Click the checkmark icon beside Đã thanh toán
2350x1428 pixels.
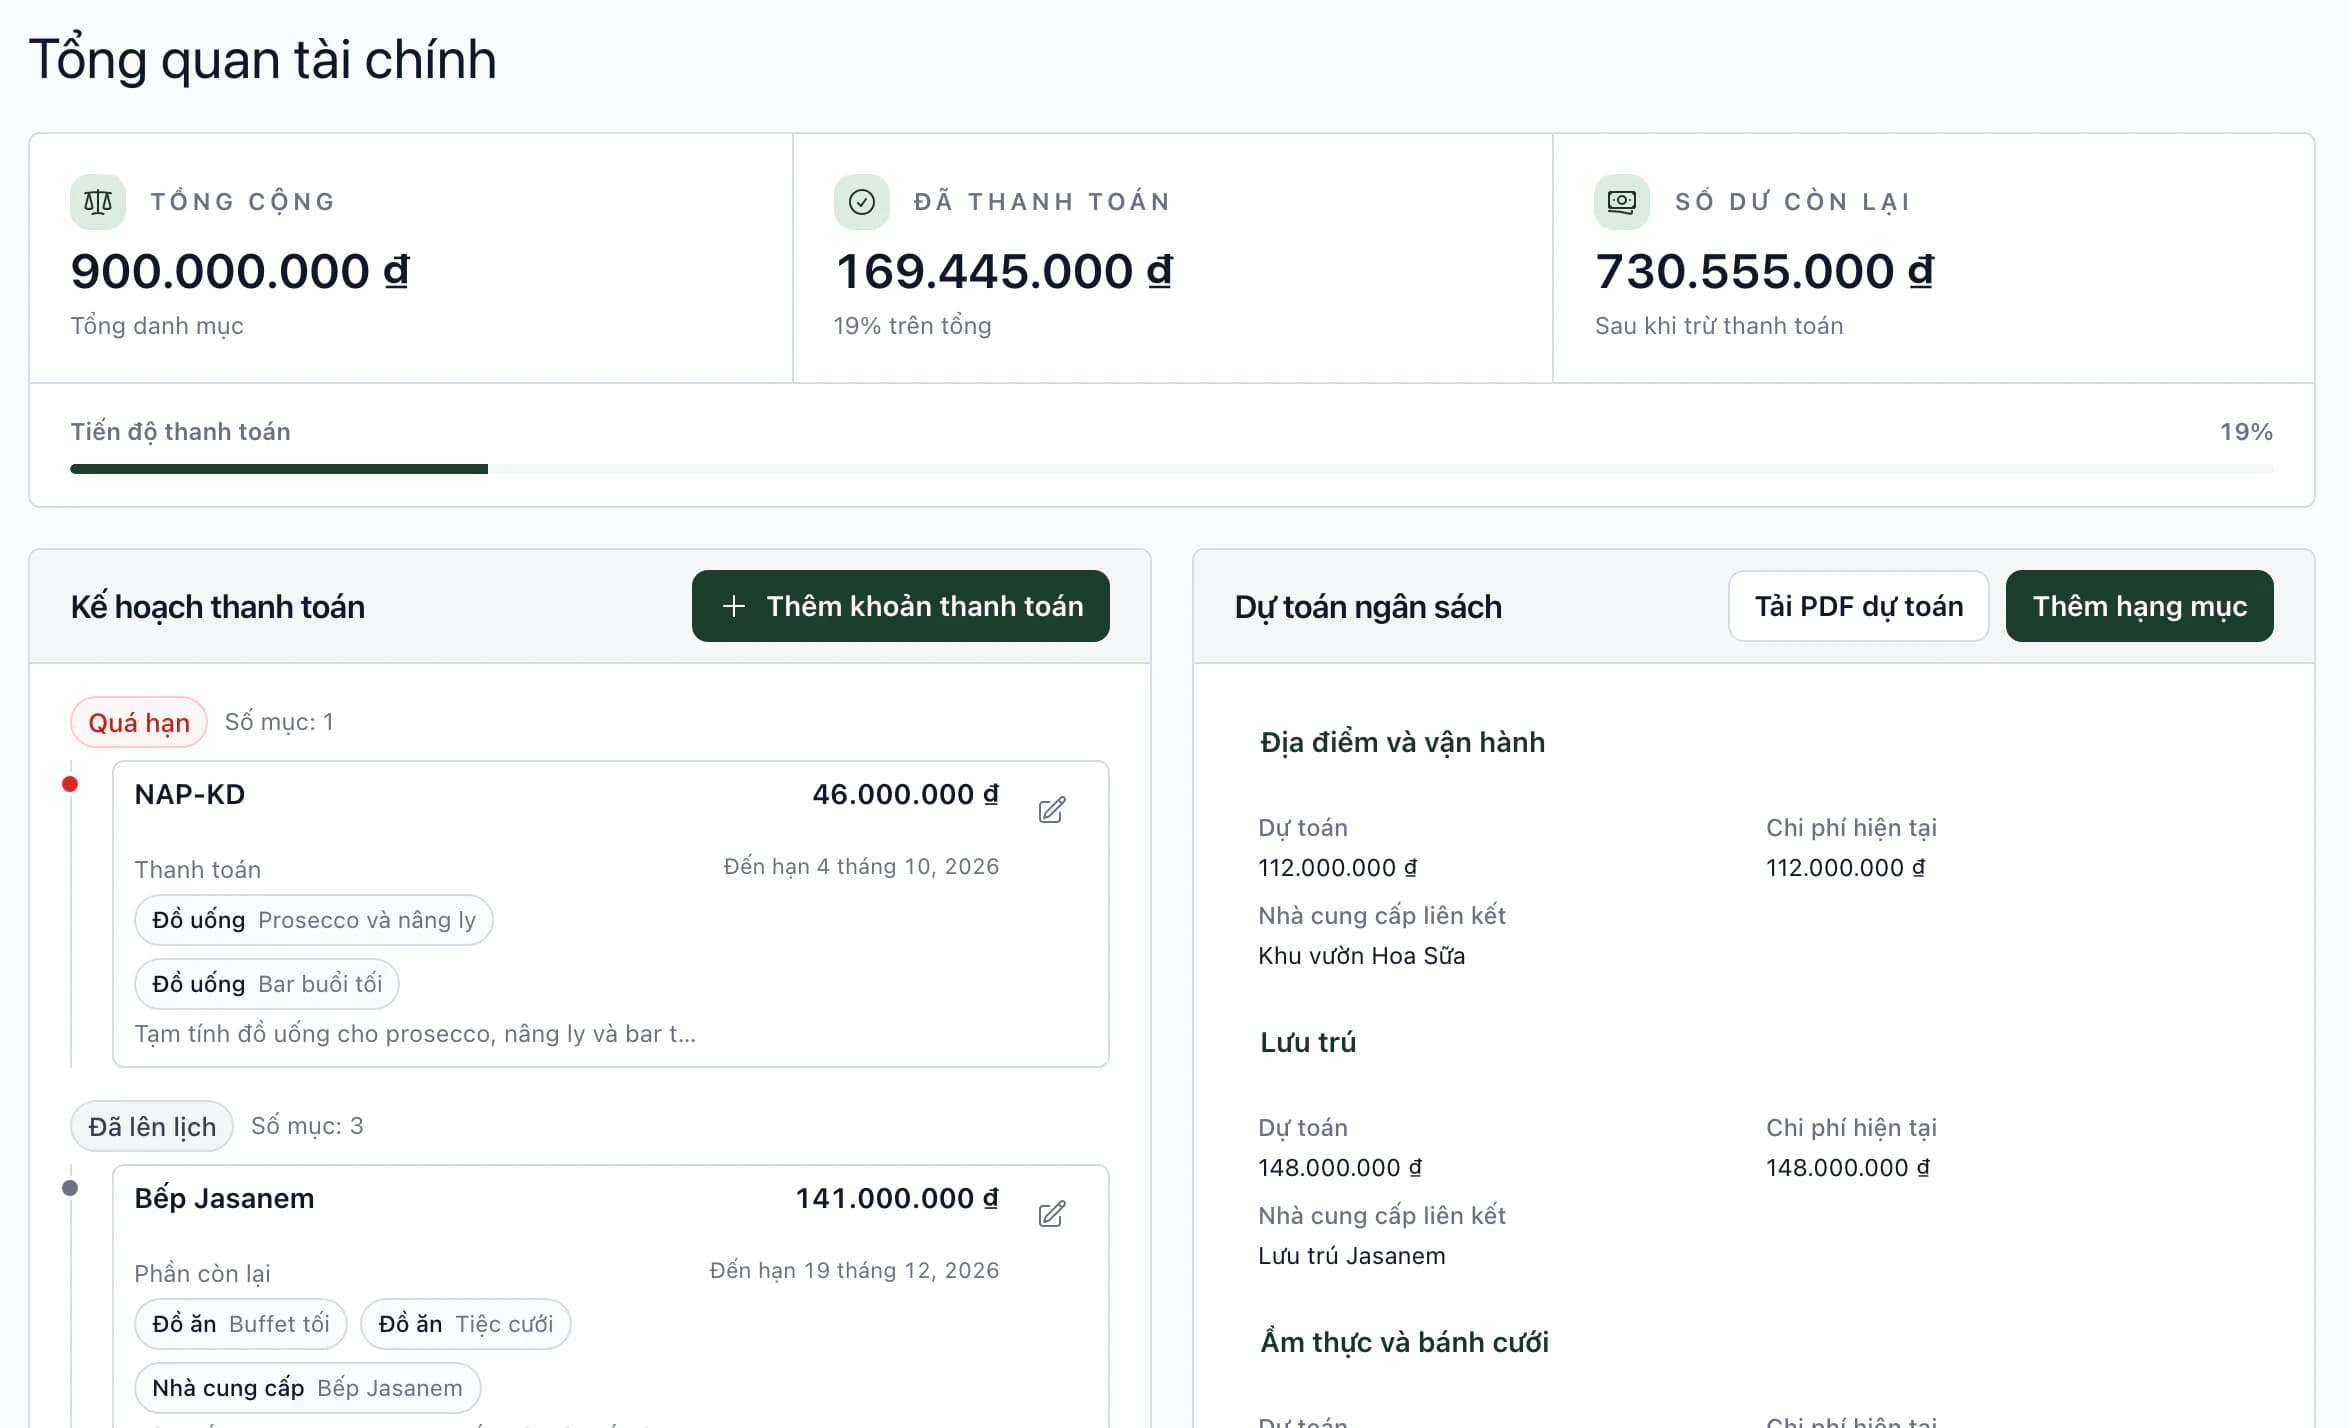click(x=861, y=202)
